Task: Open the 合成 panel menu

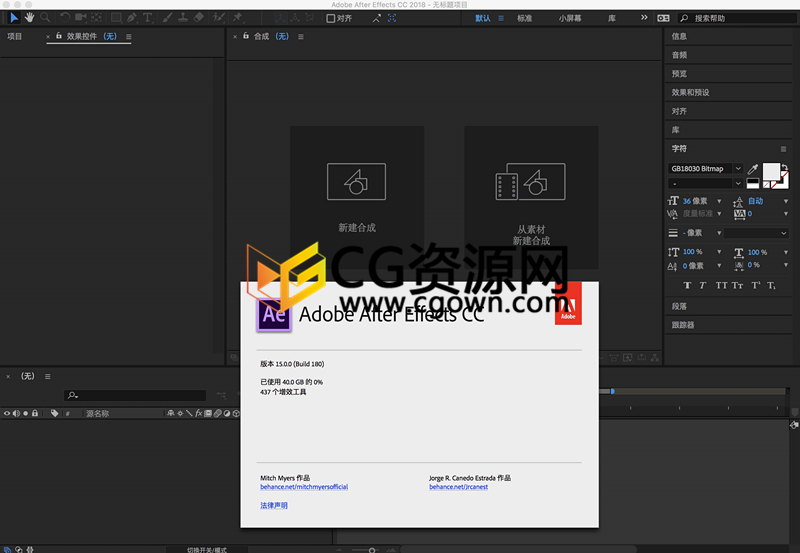Action: pos(301,37)
